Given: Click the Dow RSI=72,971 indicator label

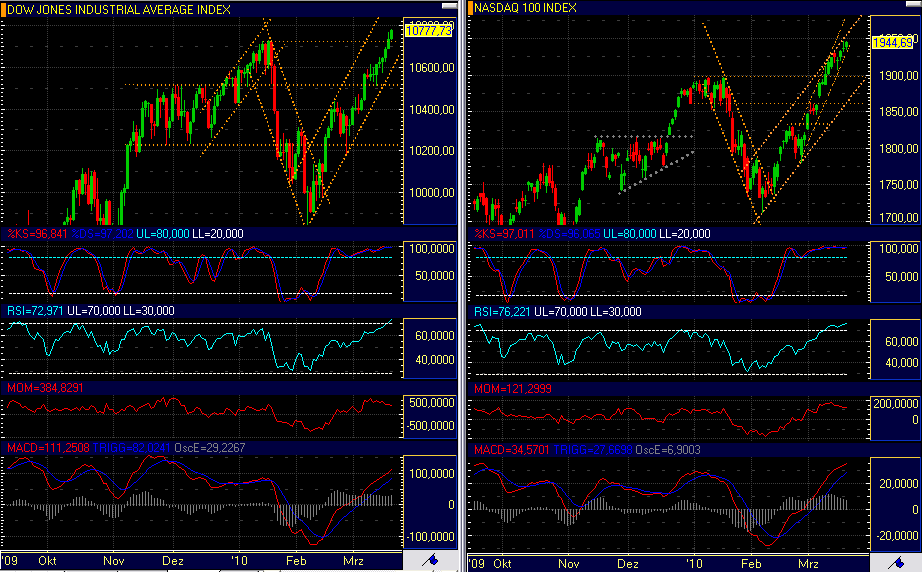Looking at the screenshot, I should (35, 311).
